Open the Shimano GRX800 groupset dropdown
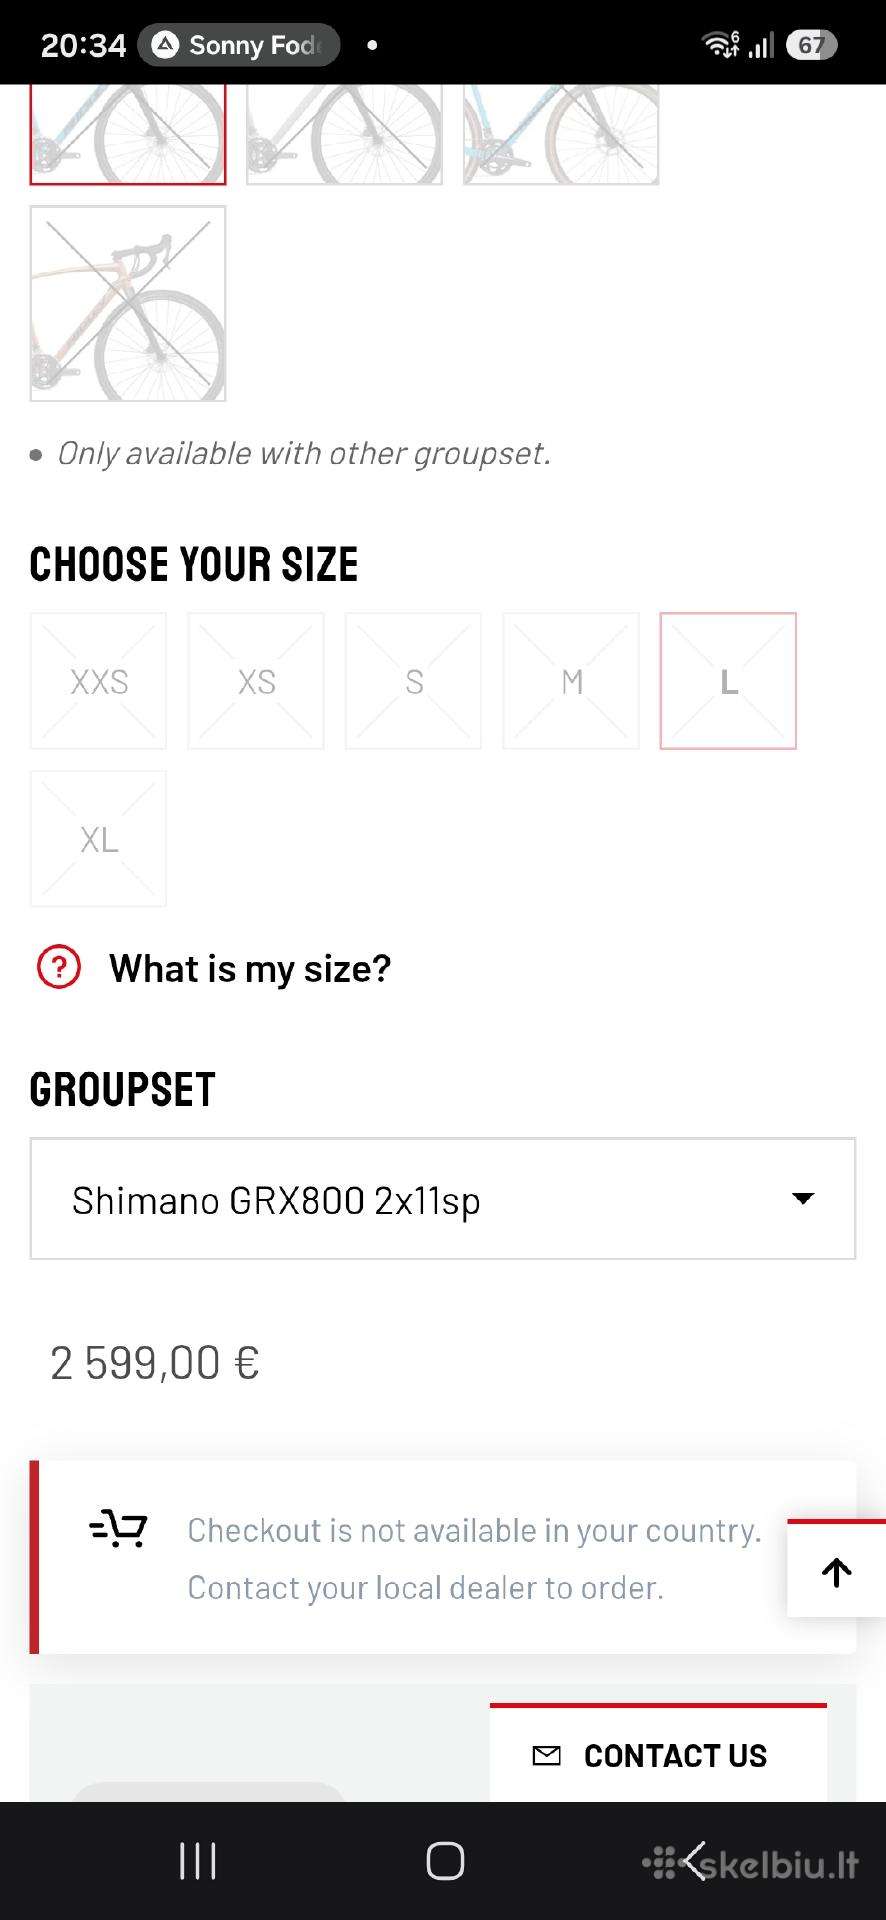The width and height of the screenshot is (886, 1920). [x=443, y=1198]
